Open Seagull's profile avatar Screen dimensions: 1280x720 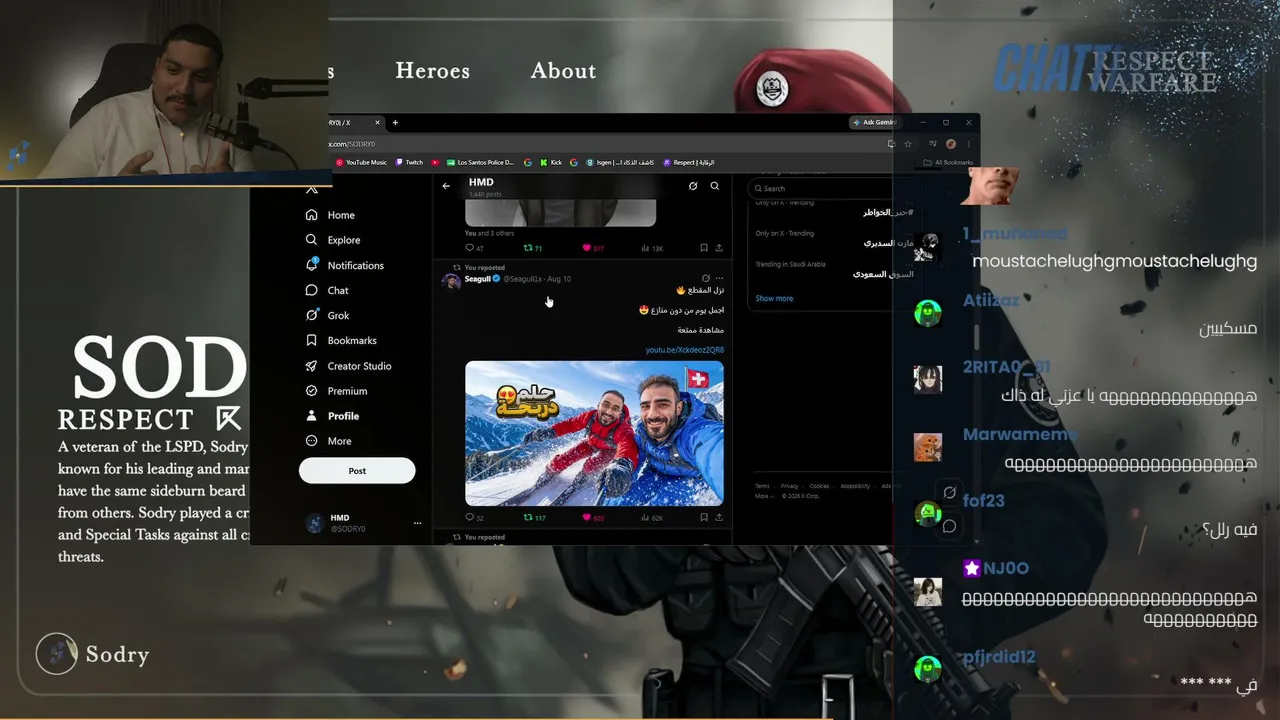click(x=451, y=281)
